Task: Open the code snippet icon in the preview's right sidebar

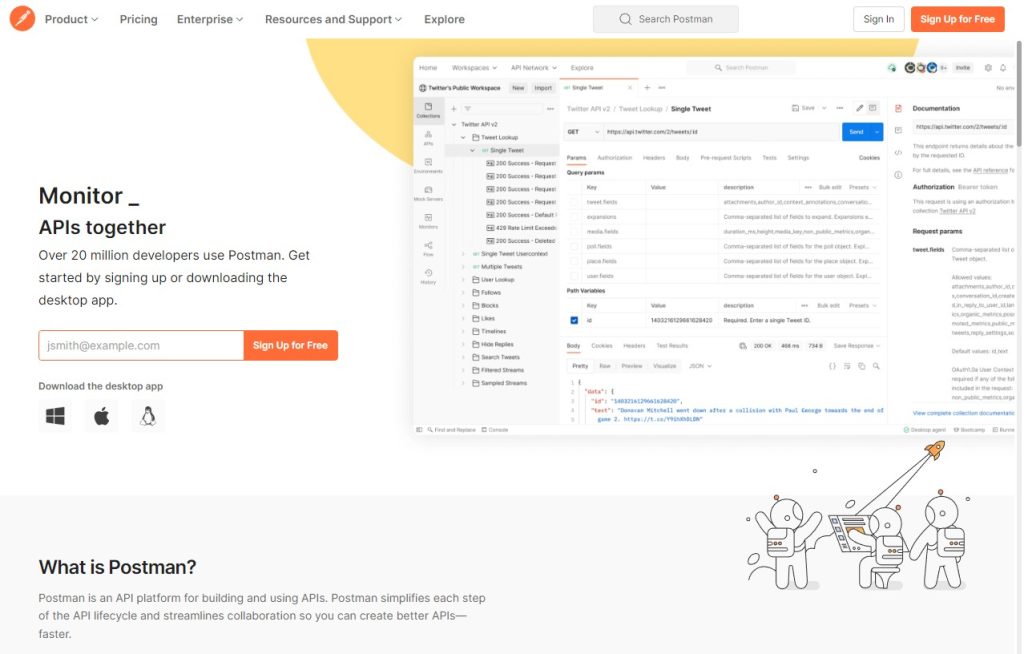Action: click(x=899, y=152)
